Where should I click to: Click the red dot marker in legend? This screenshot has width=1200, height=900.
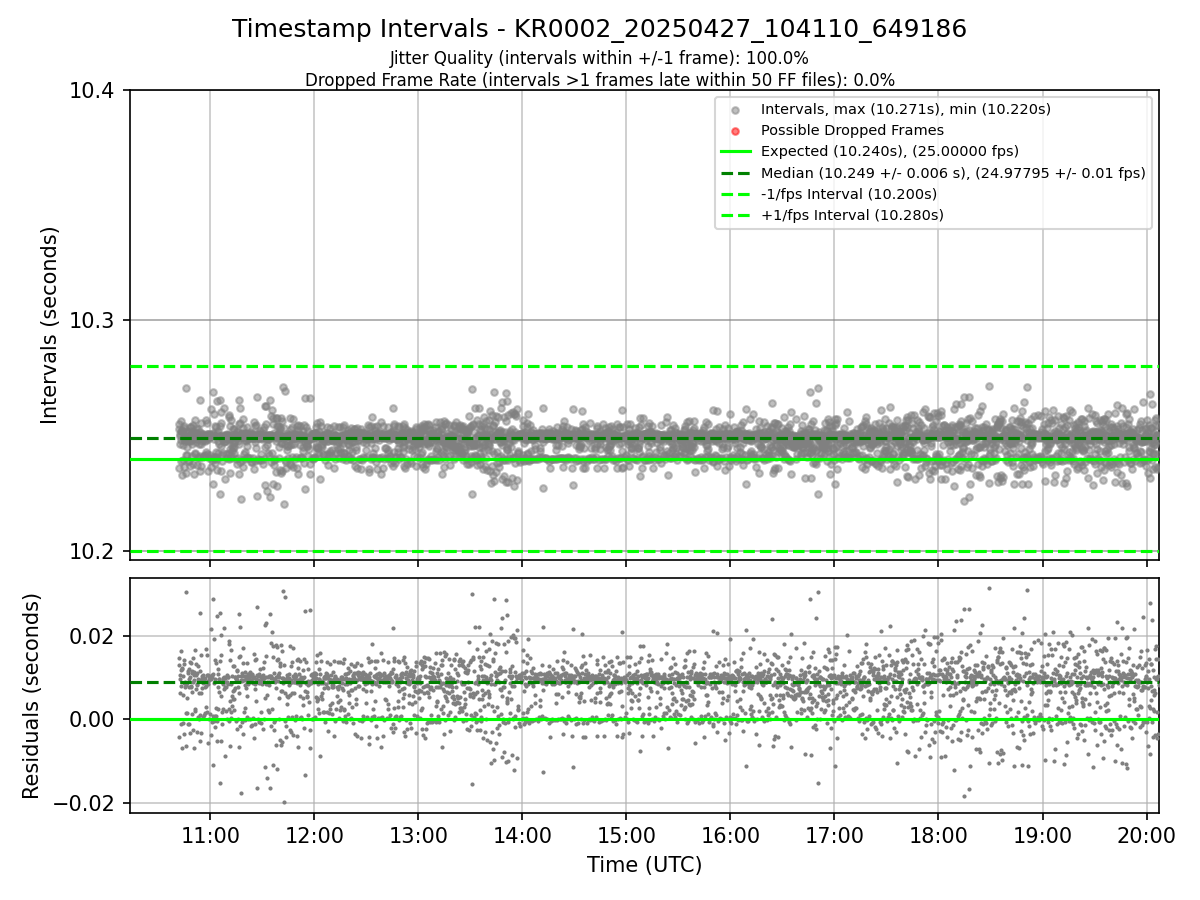736,131
